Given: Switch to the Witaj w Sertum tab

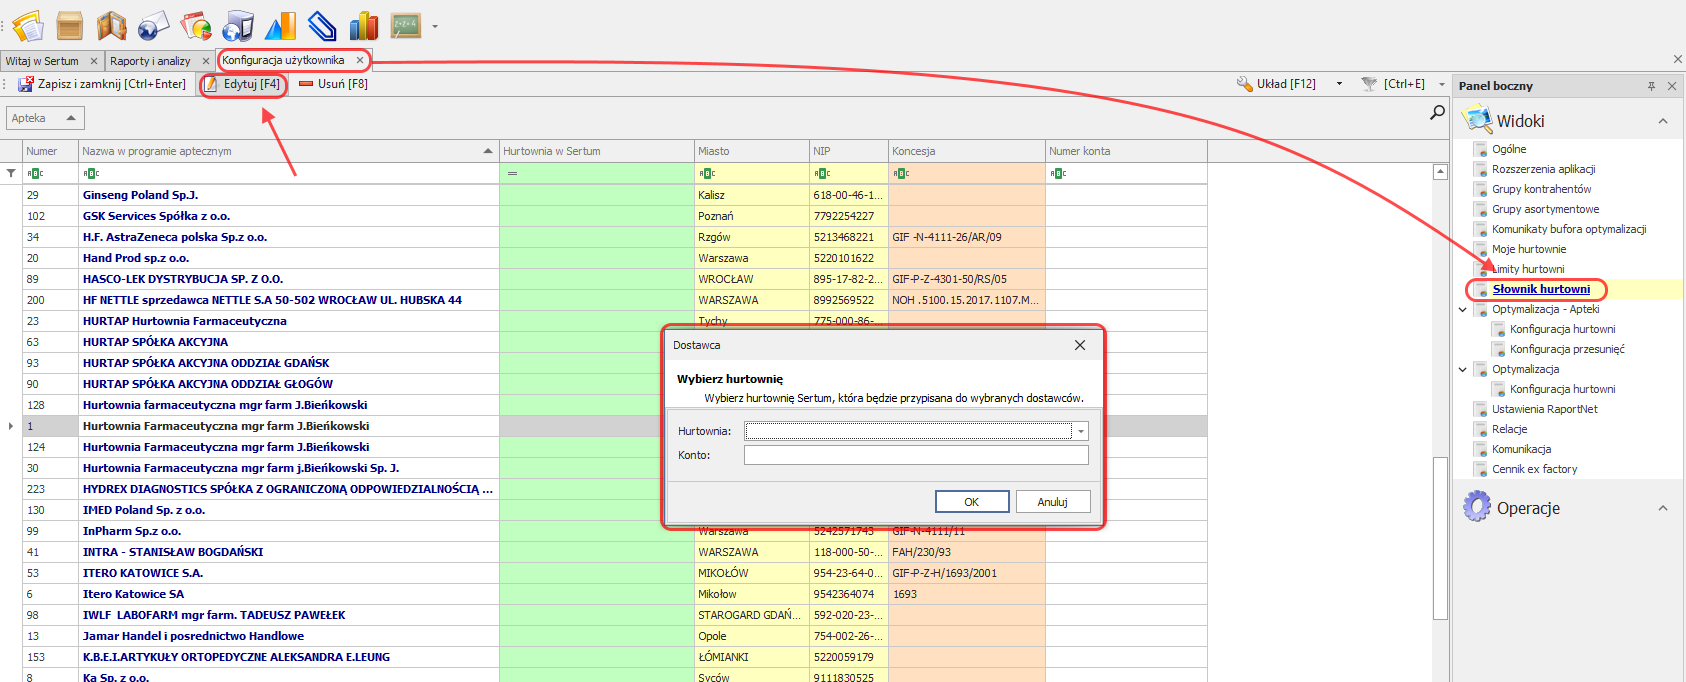Looking at the screenshot, I should tap(42, 61).
